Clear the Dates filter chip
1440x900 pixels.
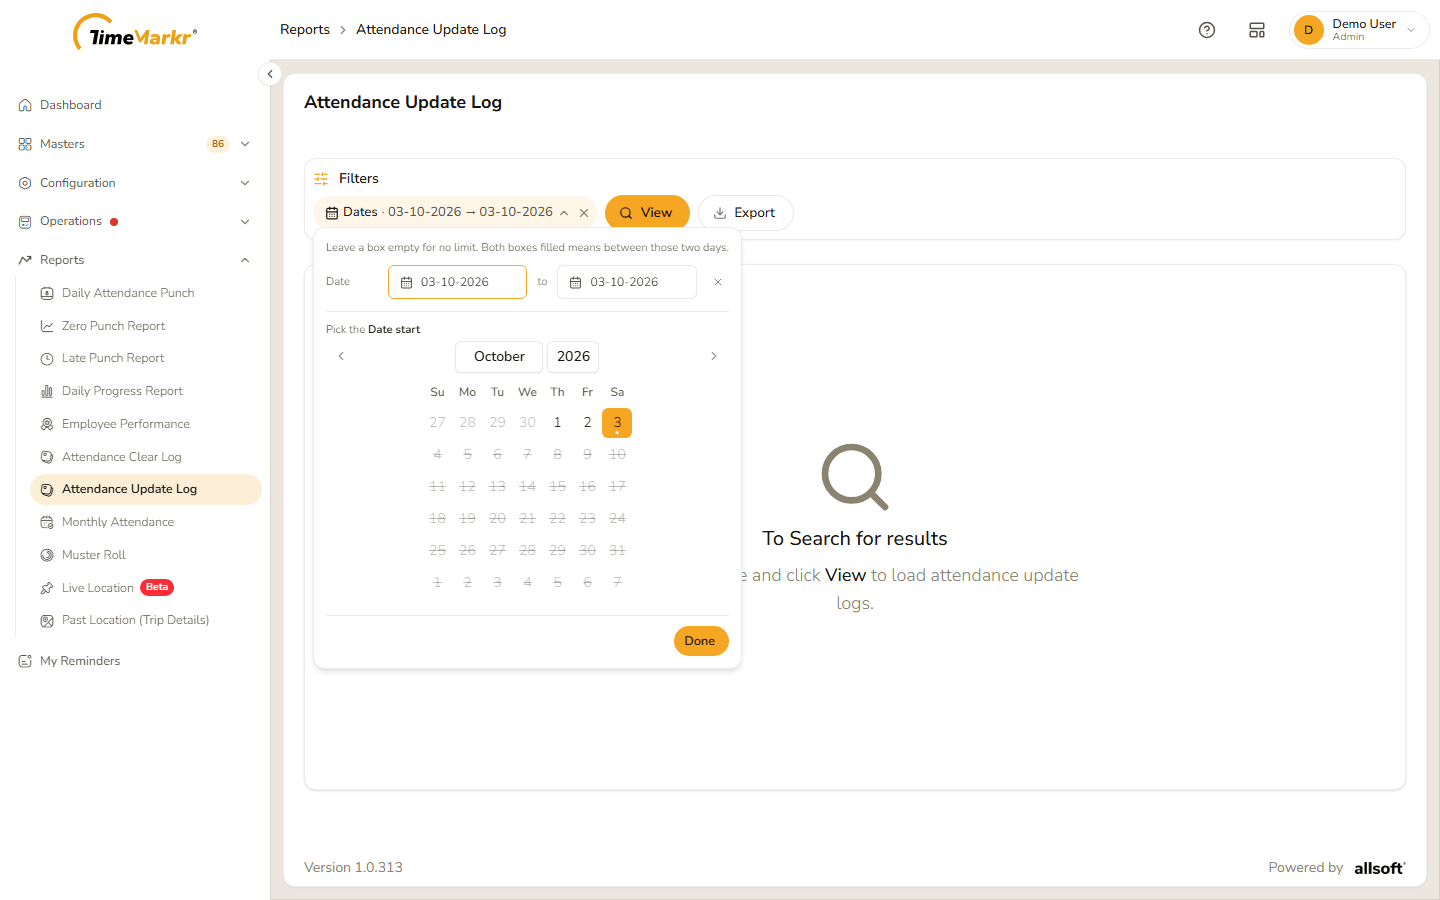584,213
